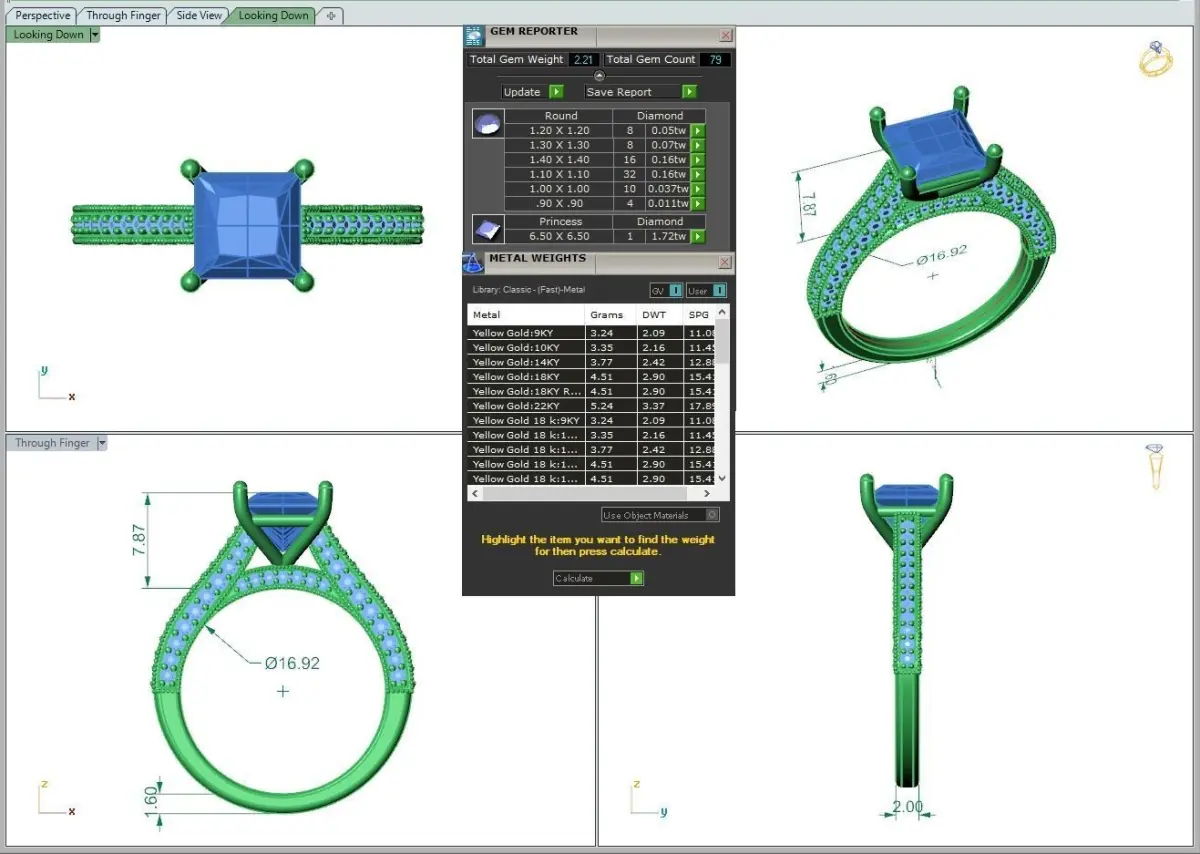1200x854 pixels.
Task: Click the horizontal scrollbar left arrow in metal list
Action: click(x=475, y=494)
